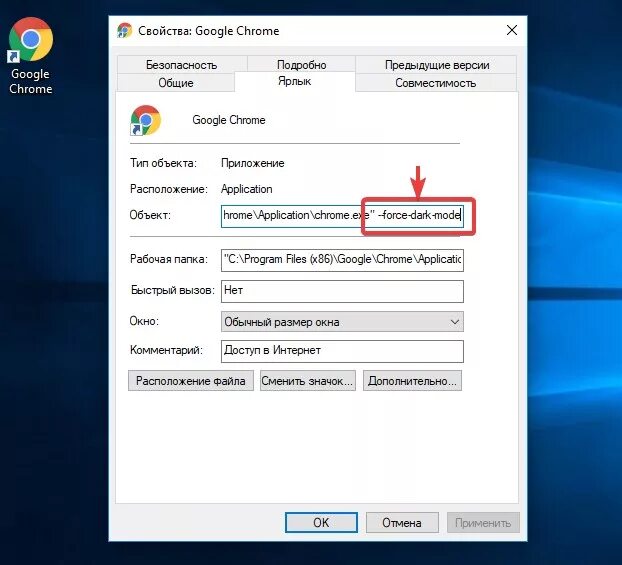Confirm with the OK button
The width and height of the screenshot is (622, 565).
[x=321, y=523]
